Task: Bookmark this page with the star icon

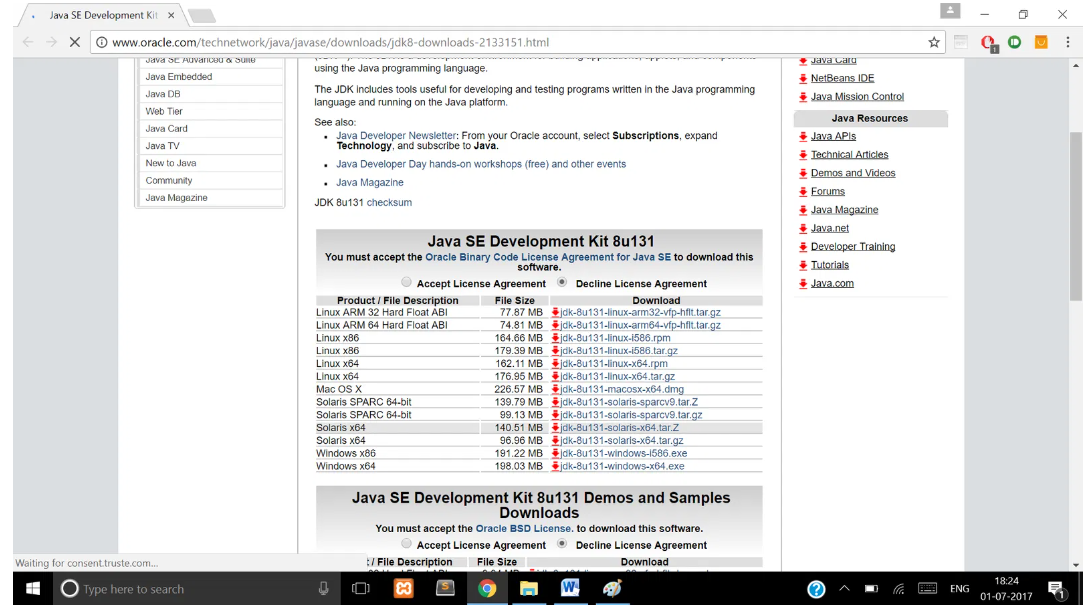Action: 934,42
